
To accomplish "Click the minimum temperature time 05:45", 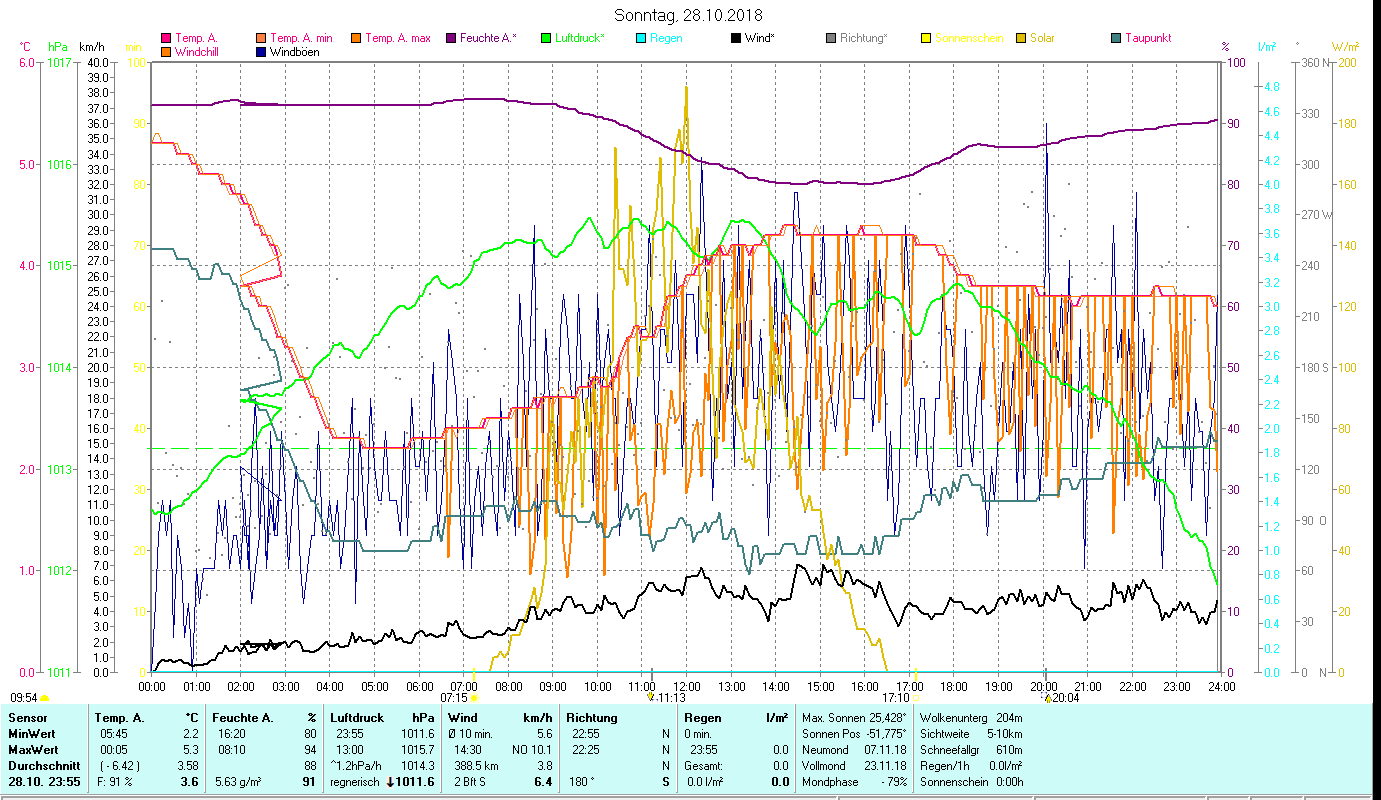I will point(113,734).
